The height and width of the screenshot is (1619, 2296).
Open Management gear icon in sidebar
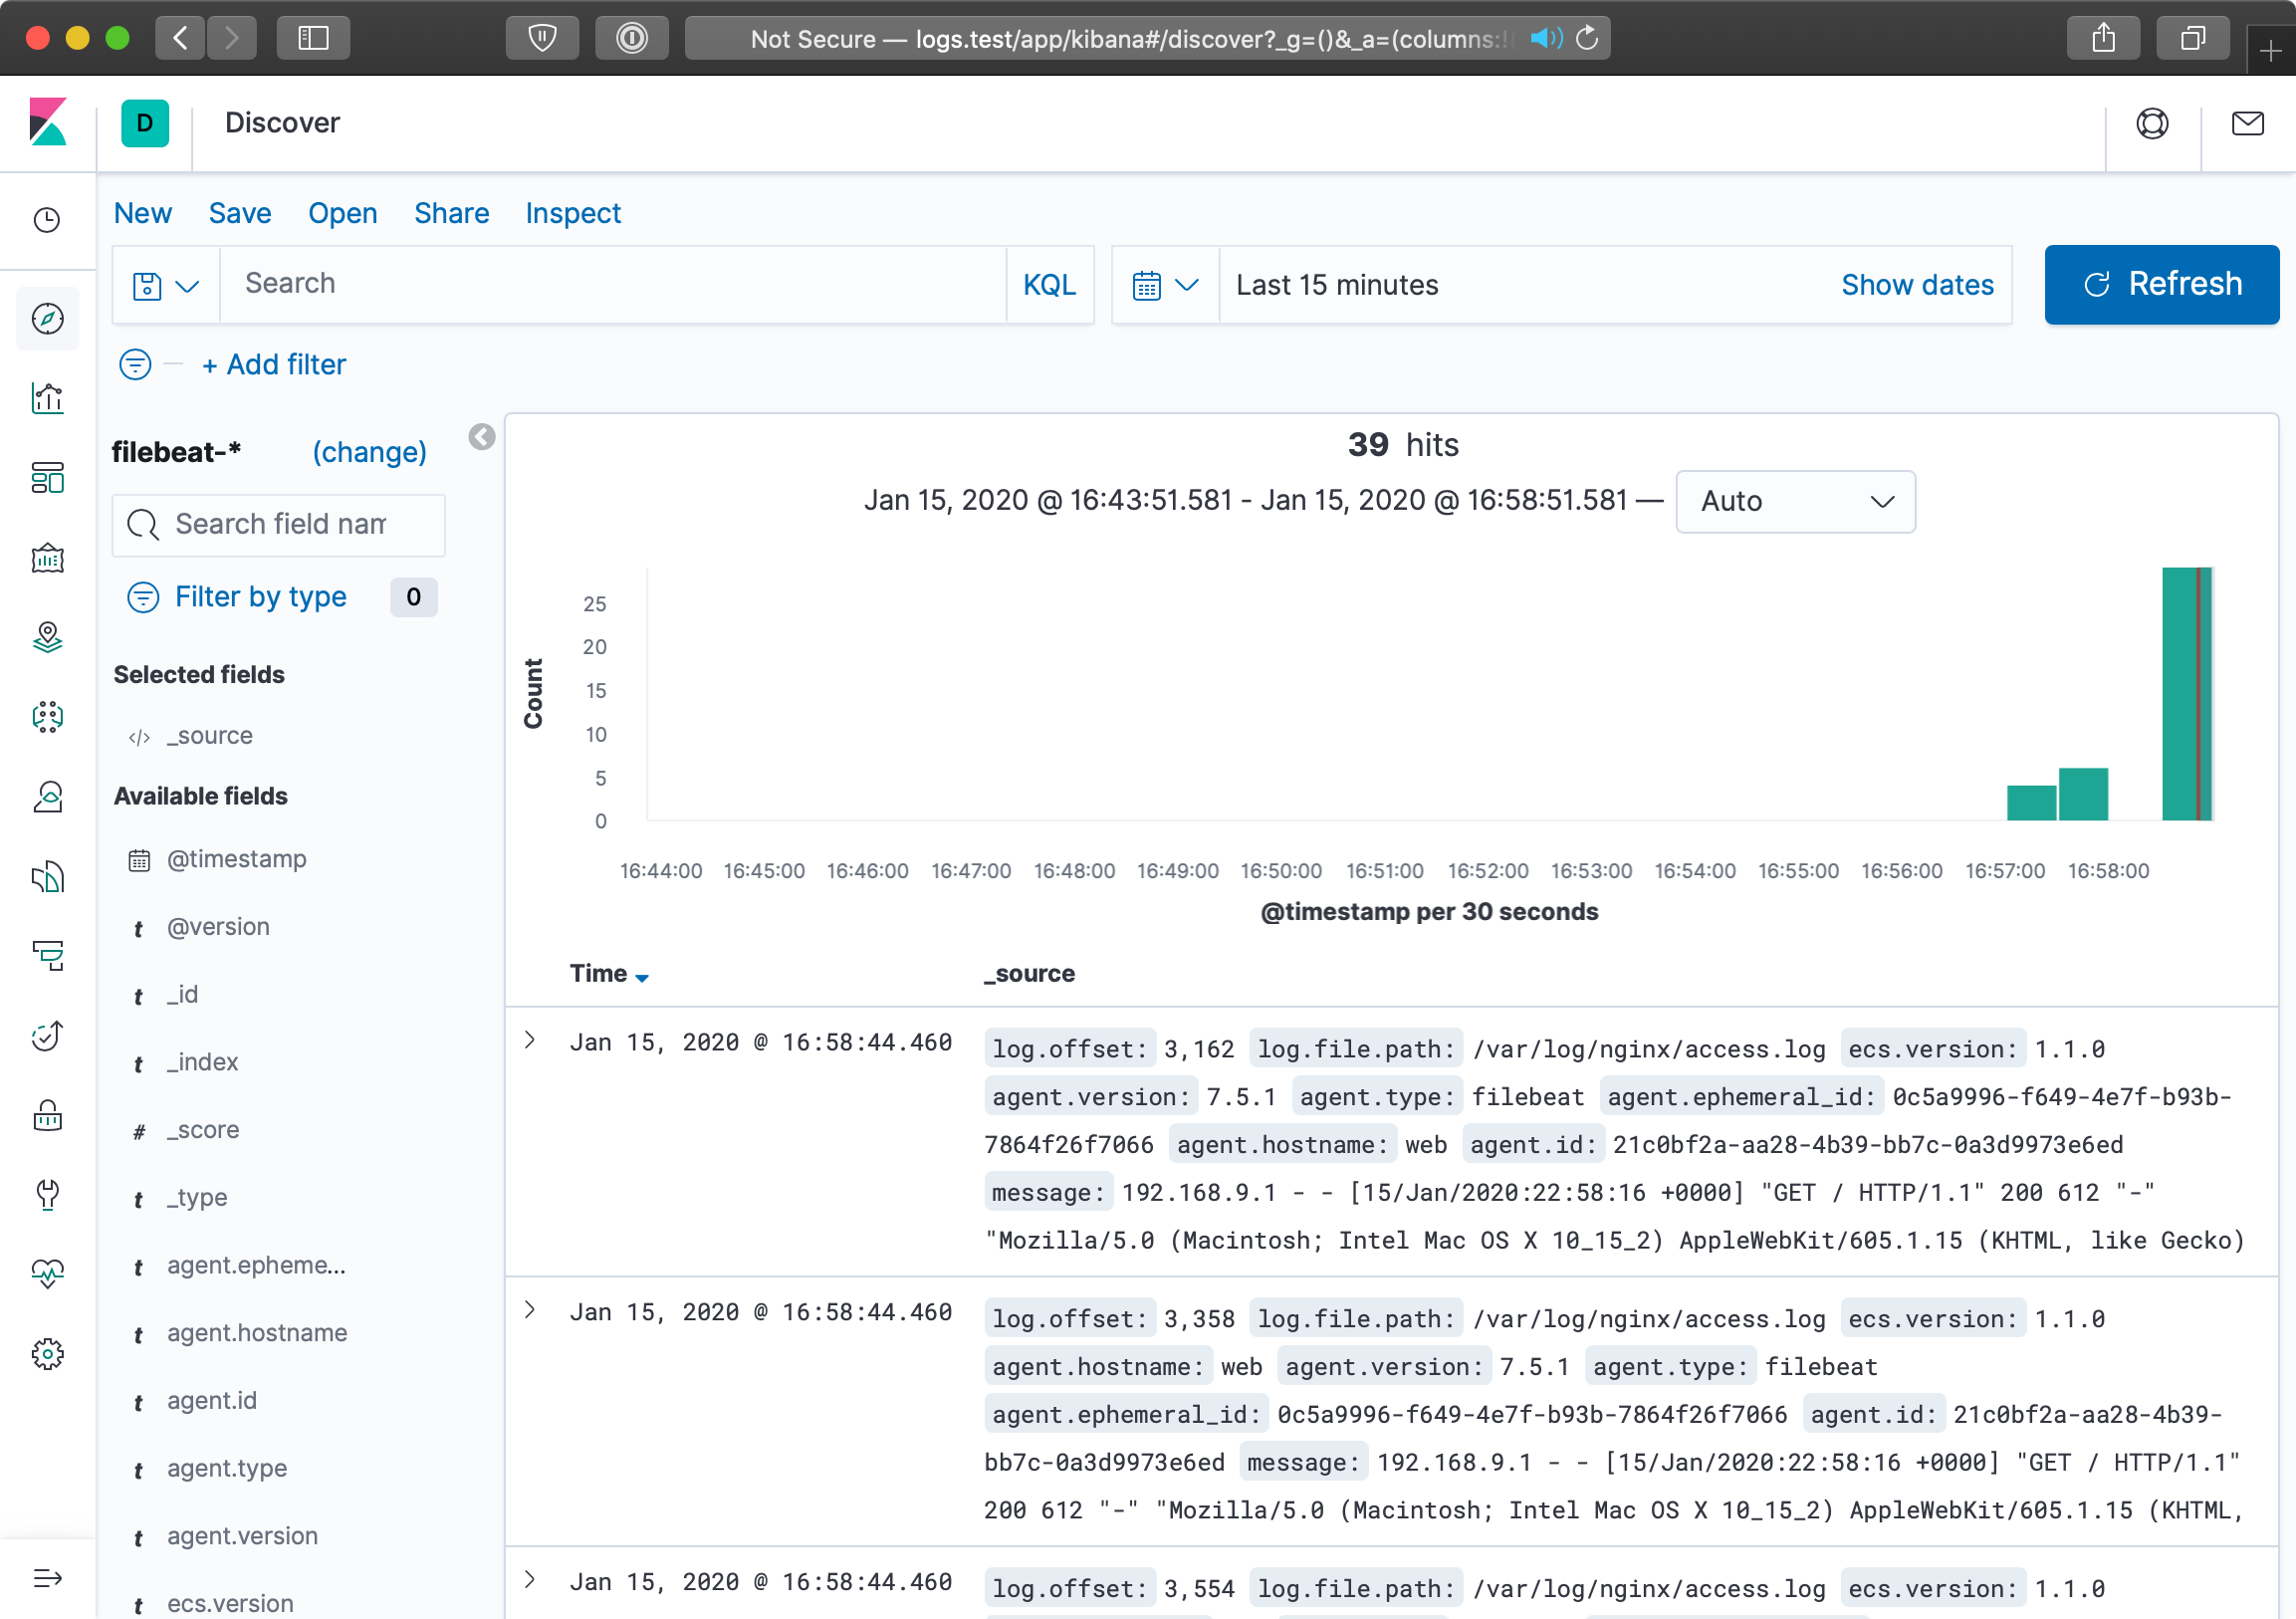coord(47,1354)
